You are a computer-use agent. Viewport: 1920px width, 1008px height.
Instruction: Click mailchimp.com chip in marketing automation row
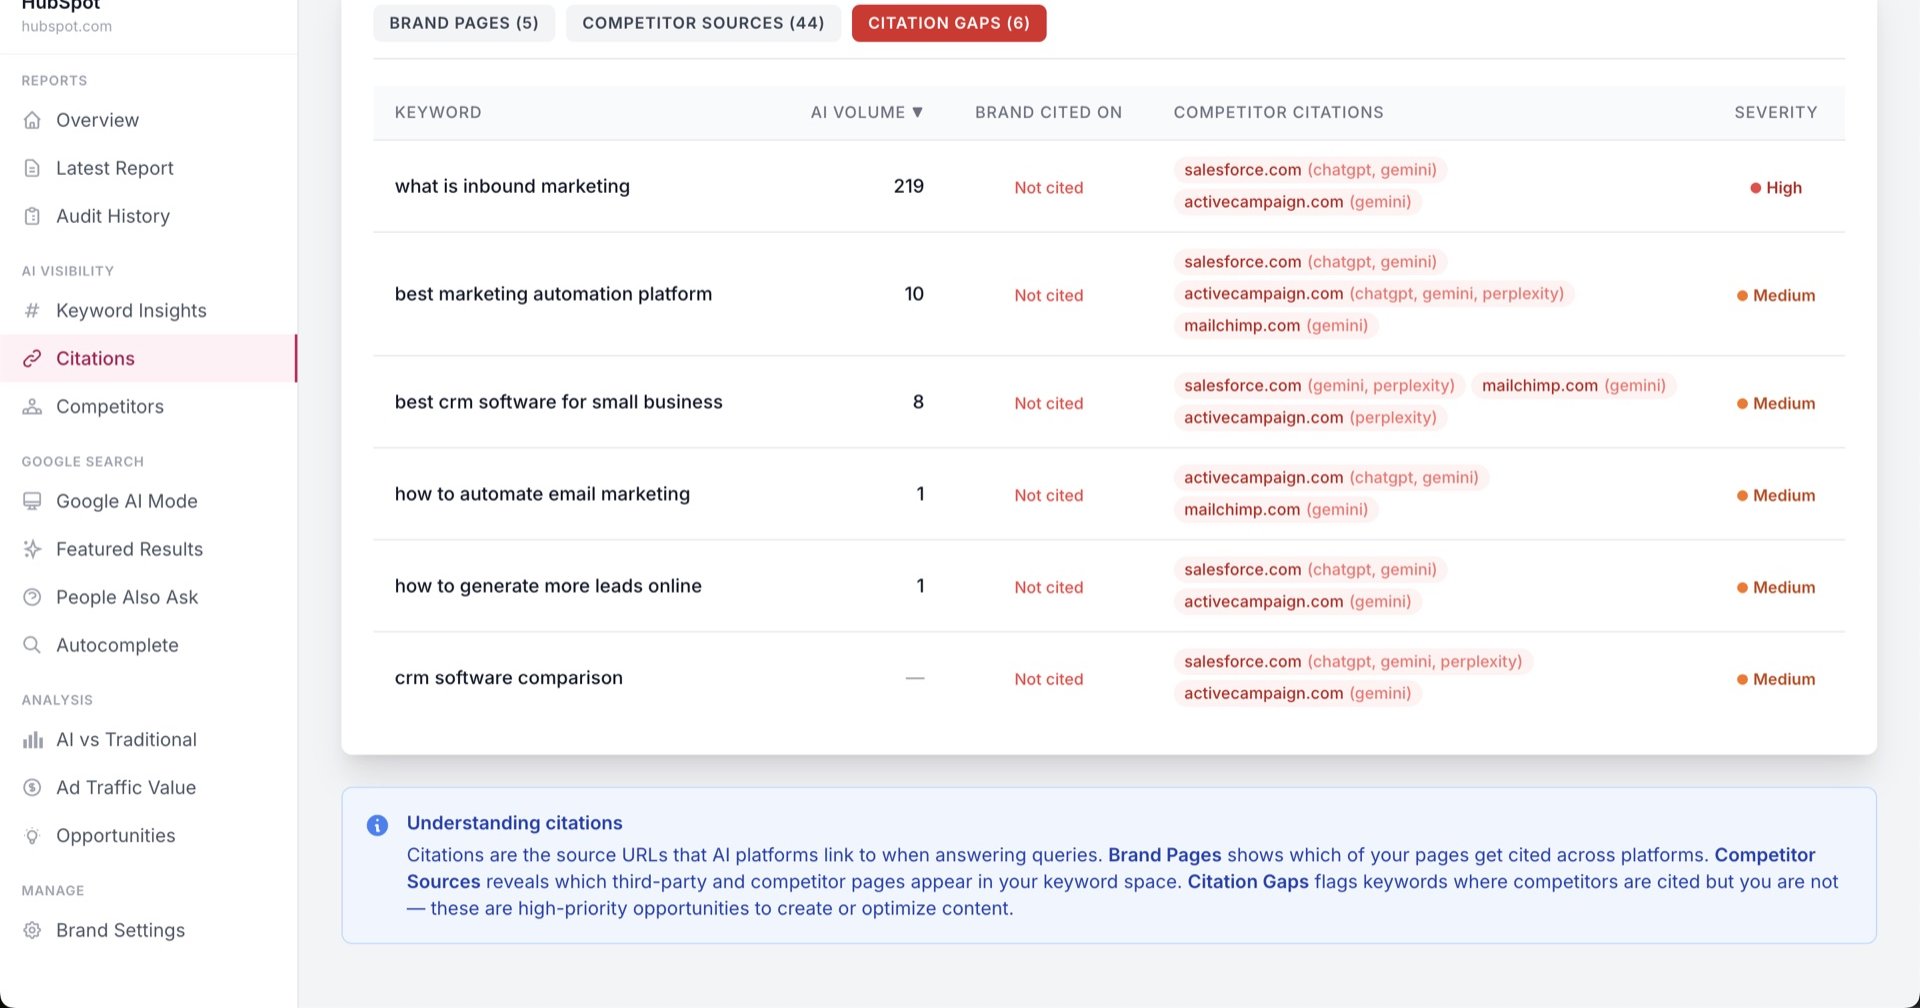1276,326
